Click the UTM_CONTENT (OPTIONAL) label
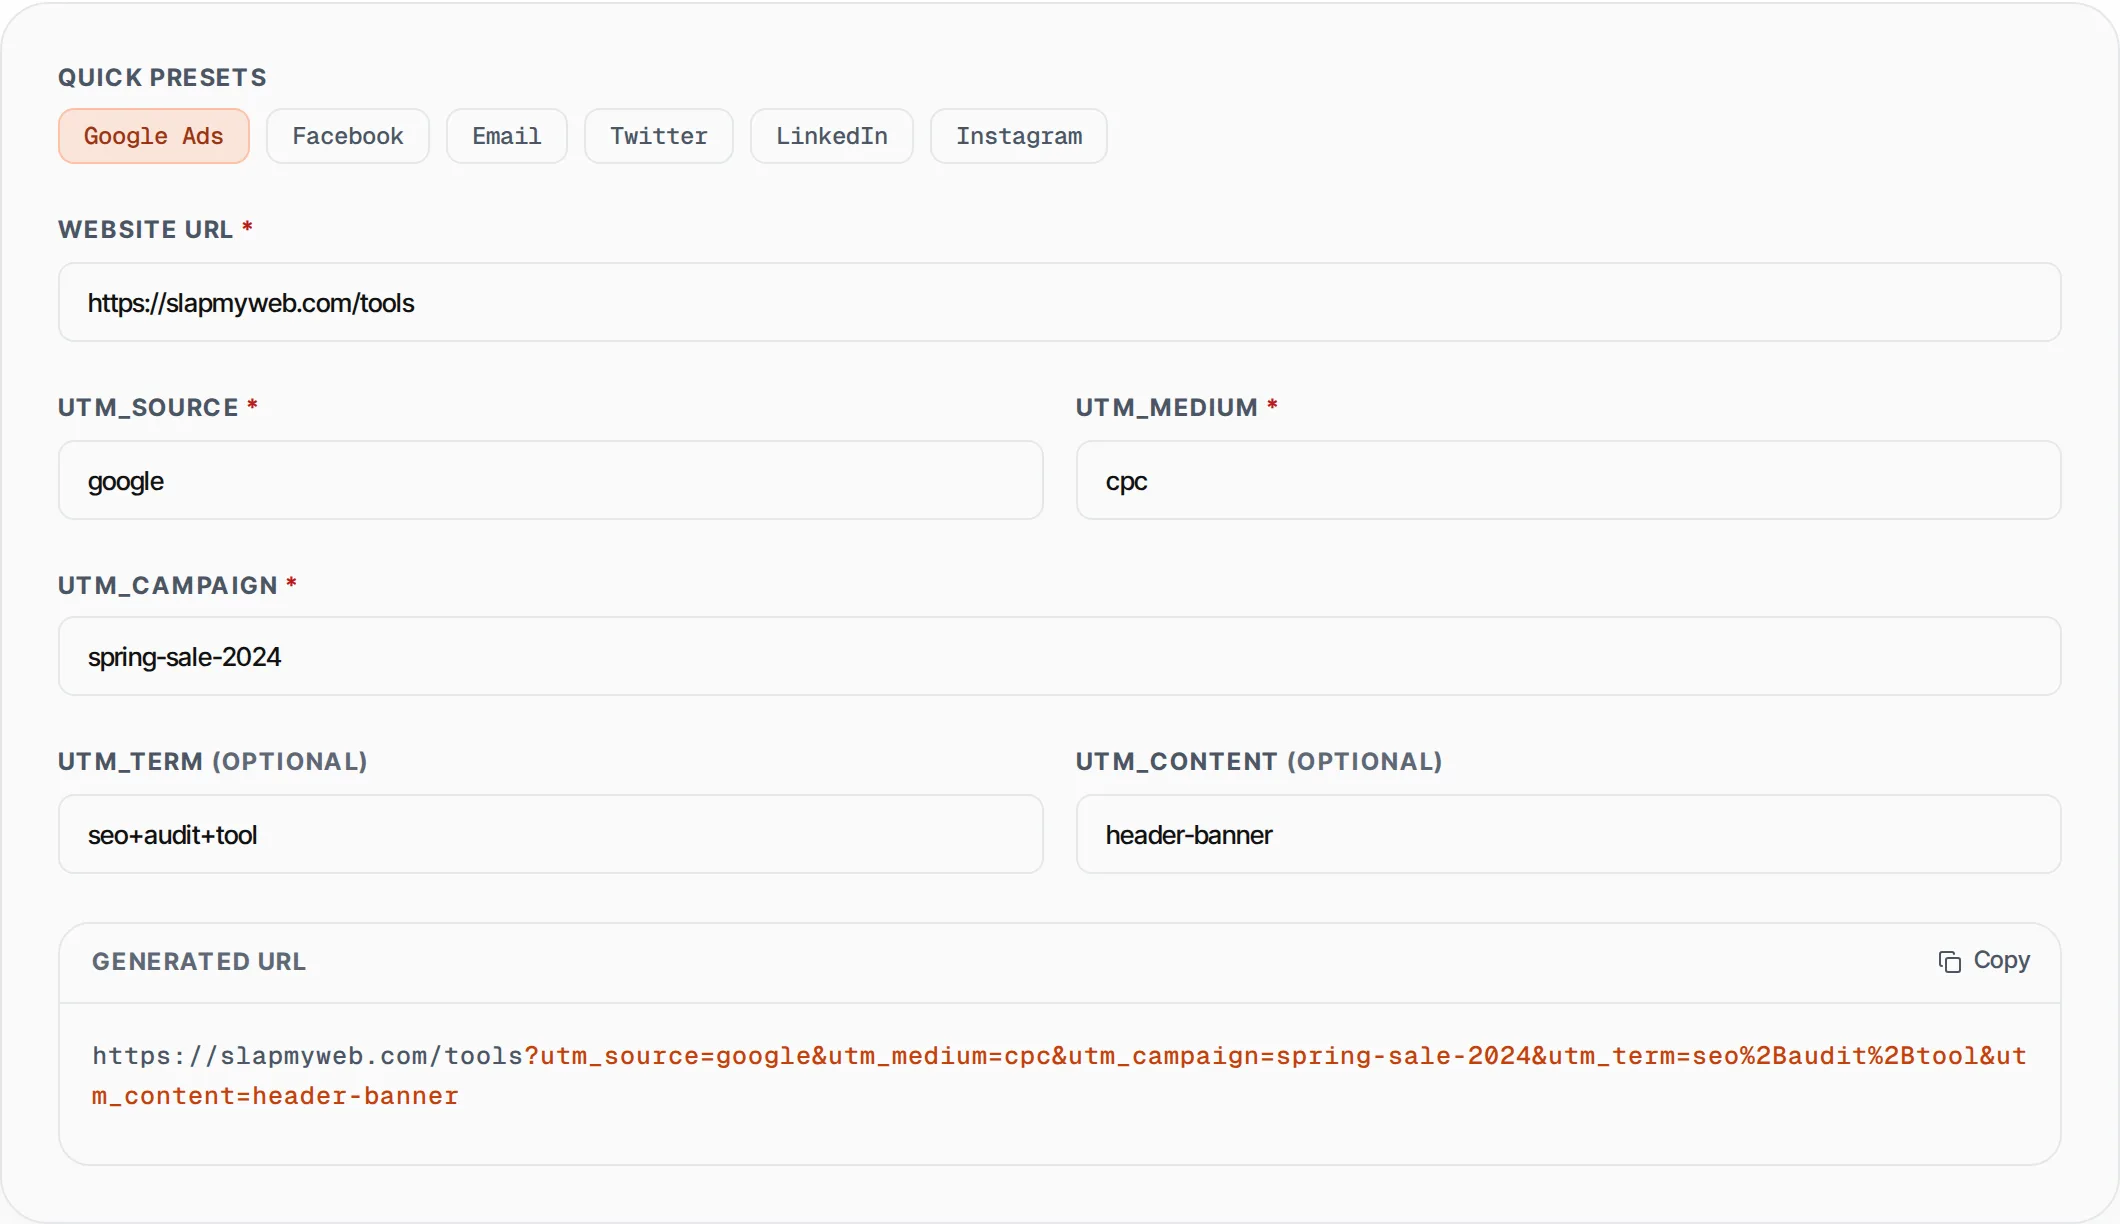Viewport: 2120px width, 1224px height. [1259, 761]
